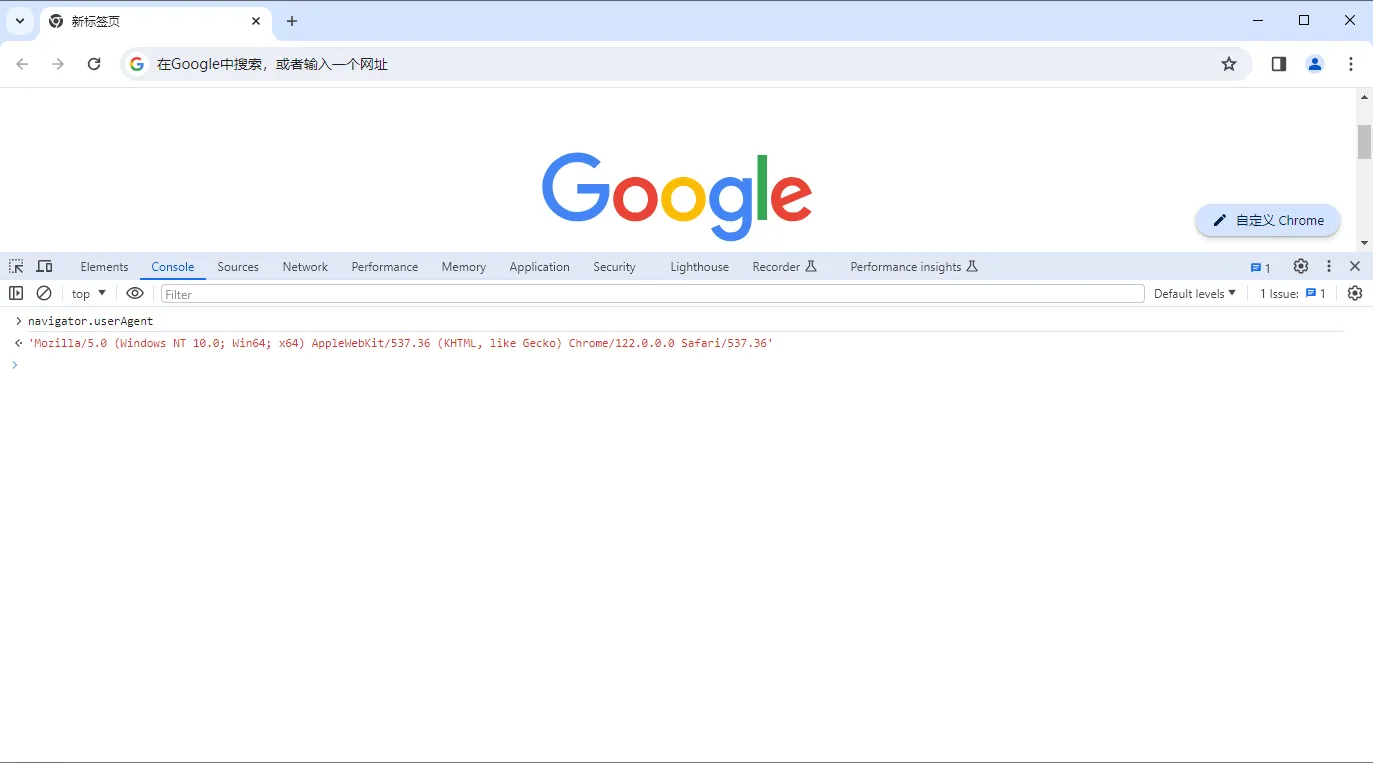Open DevTools three-dot customize menu
Viewport: 1373px width, 763px height.
pos(1328,266)
